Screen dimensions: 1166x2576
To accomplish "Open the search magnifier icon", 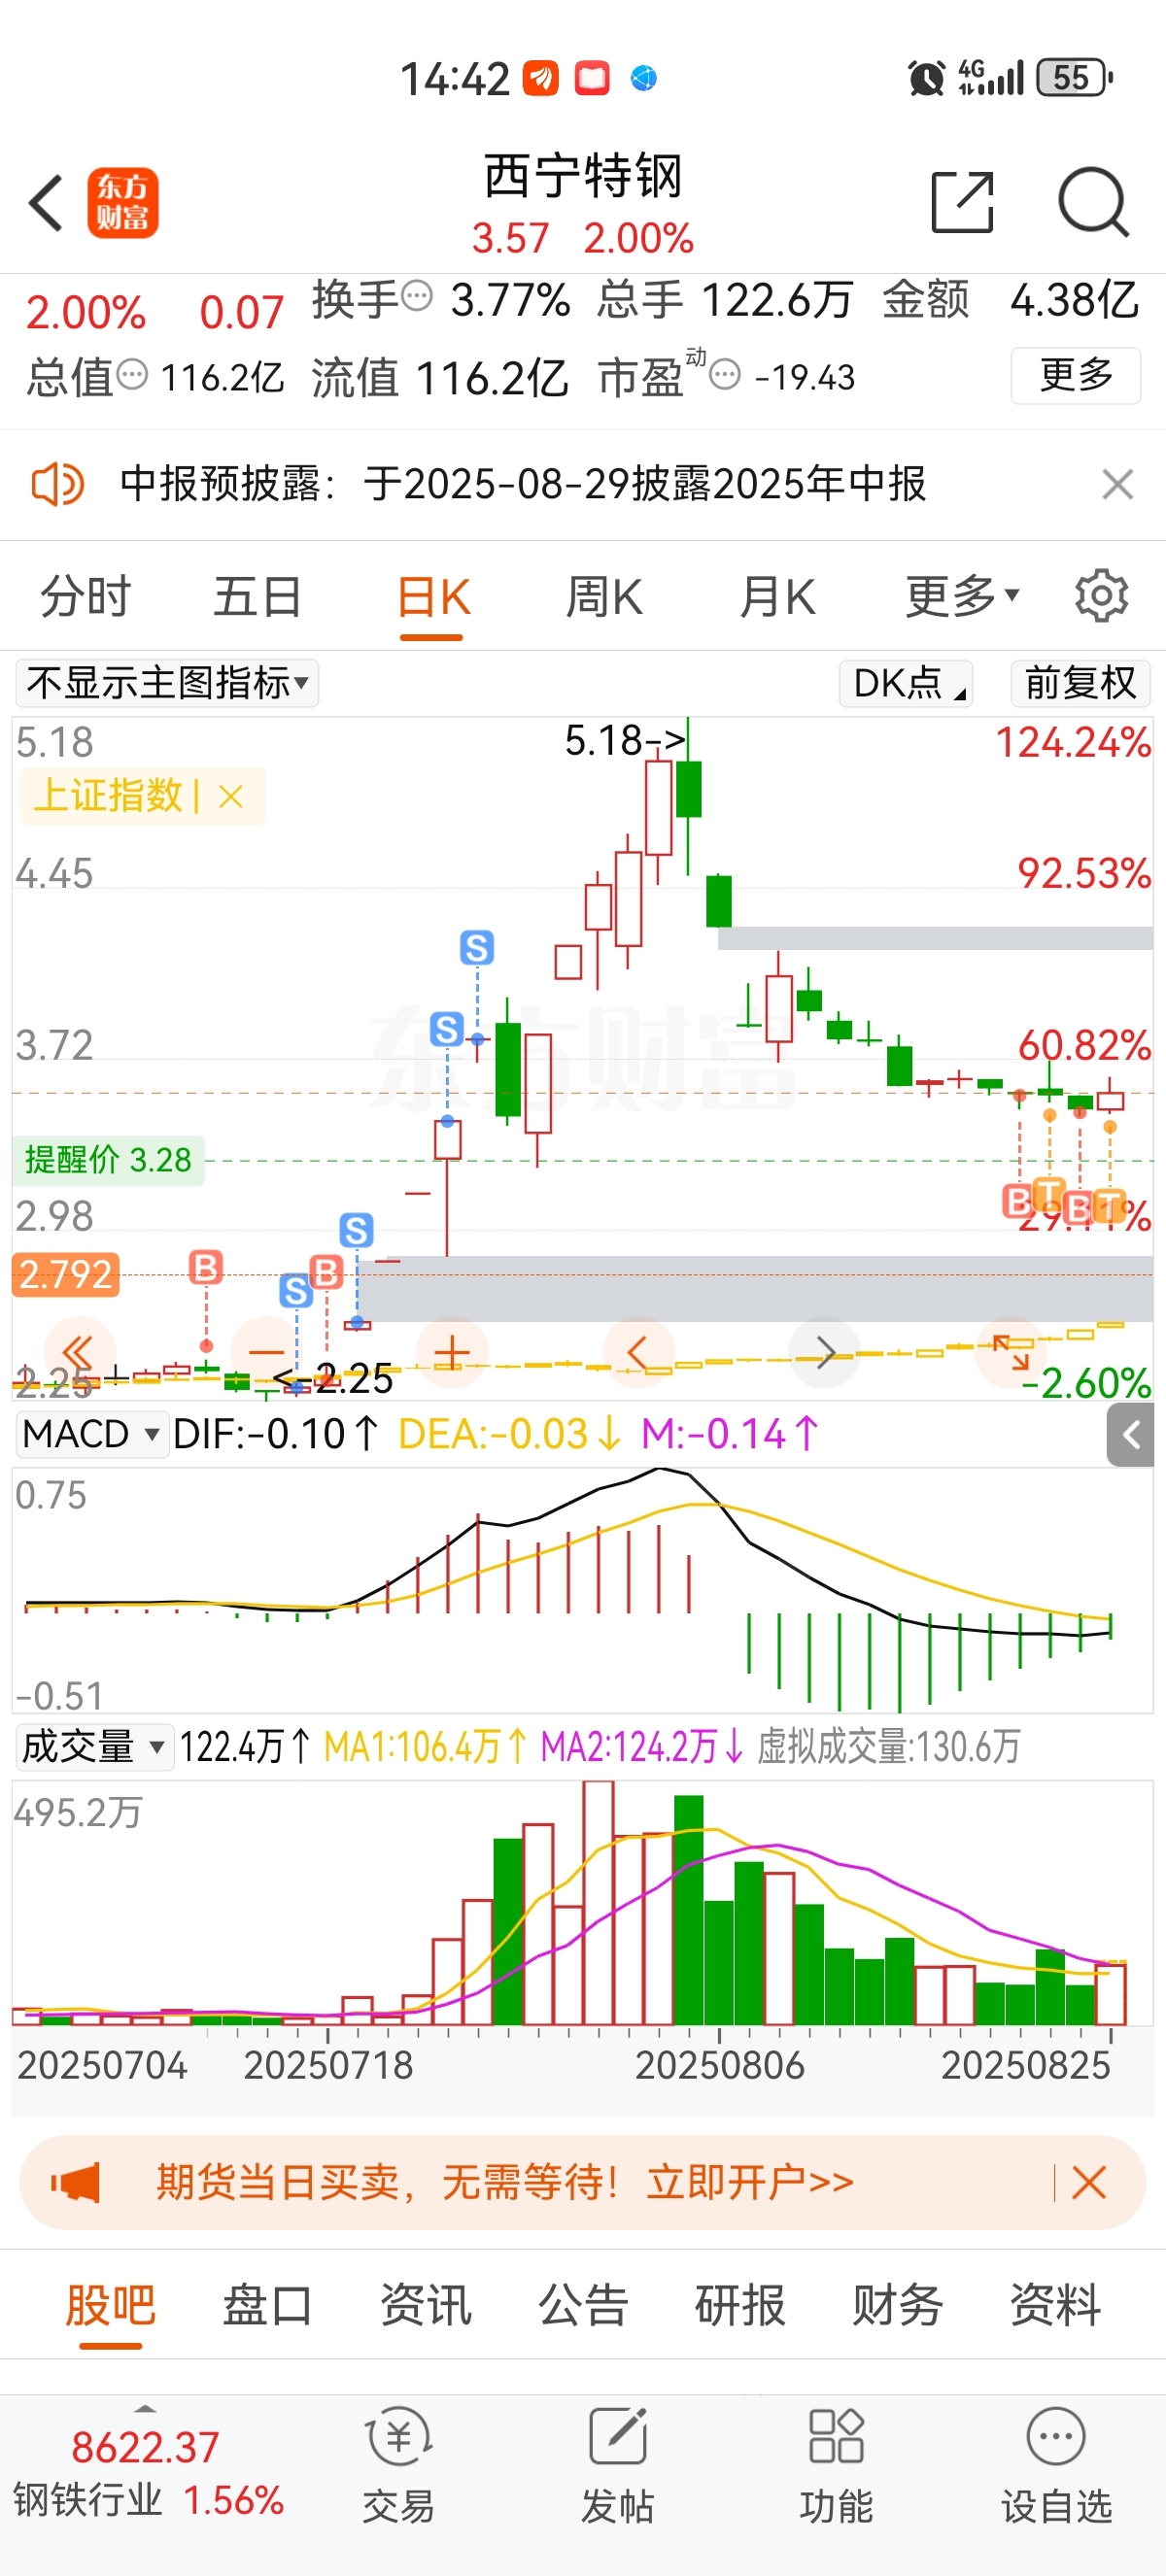I will (x=1094, y=202).
